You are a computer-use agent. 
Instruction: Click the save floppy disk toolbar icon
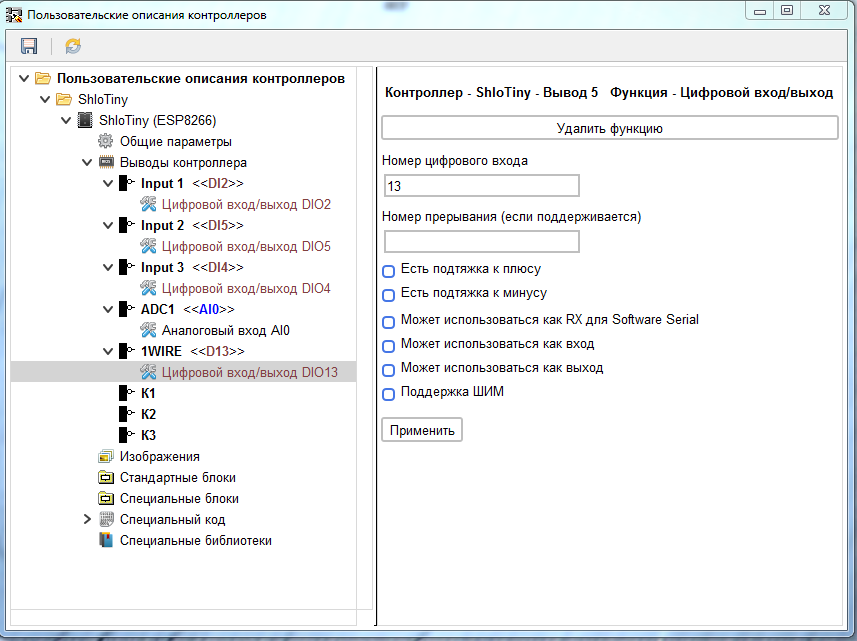pyautogui.click(x=29, y=46)
